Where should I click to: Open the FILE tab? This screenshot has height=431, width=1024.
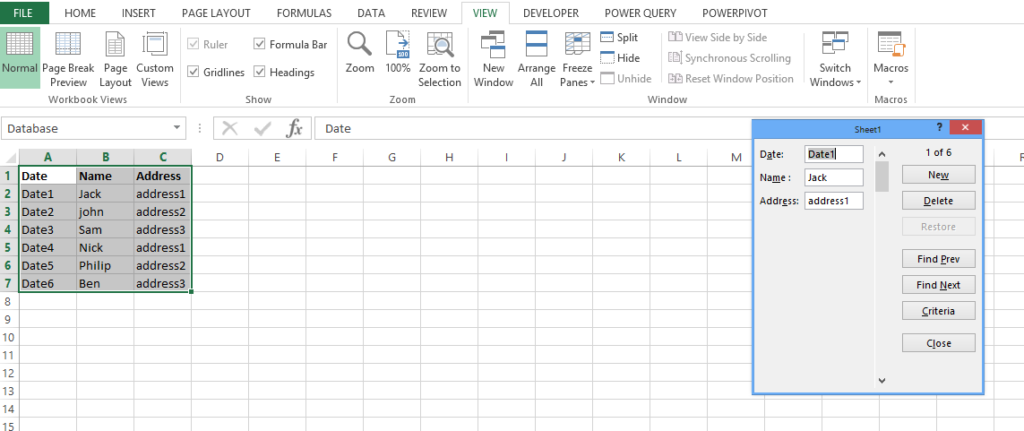(24, 13)
